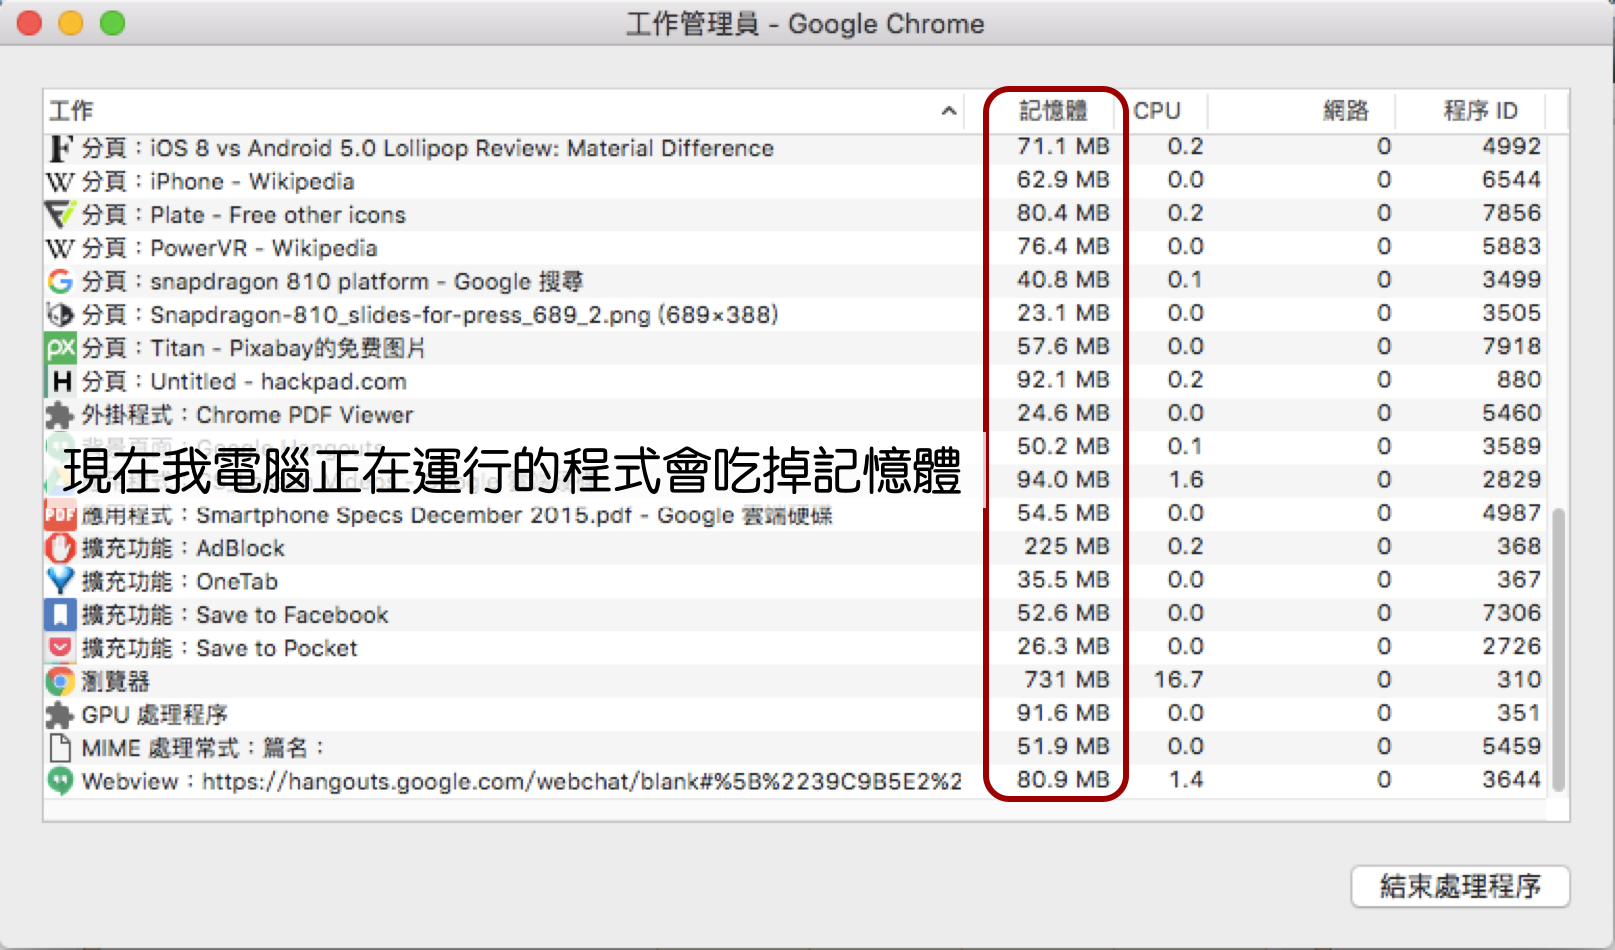Click process ID 6544

coord(1511,180)
